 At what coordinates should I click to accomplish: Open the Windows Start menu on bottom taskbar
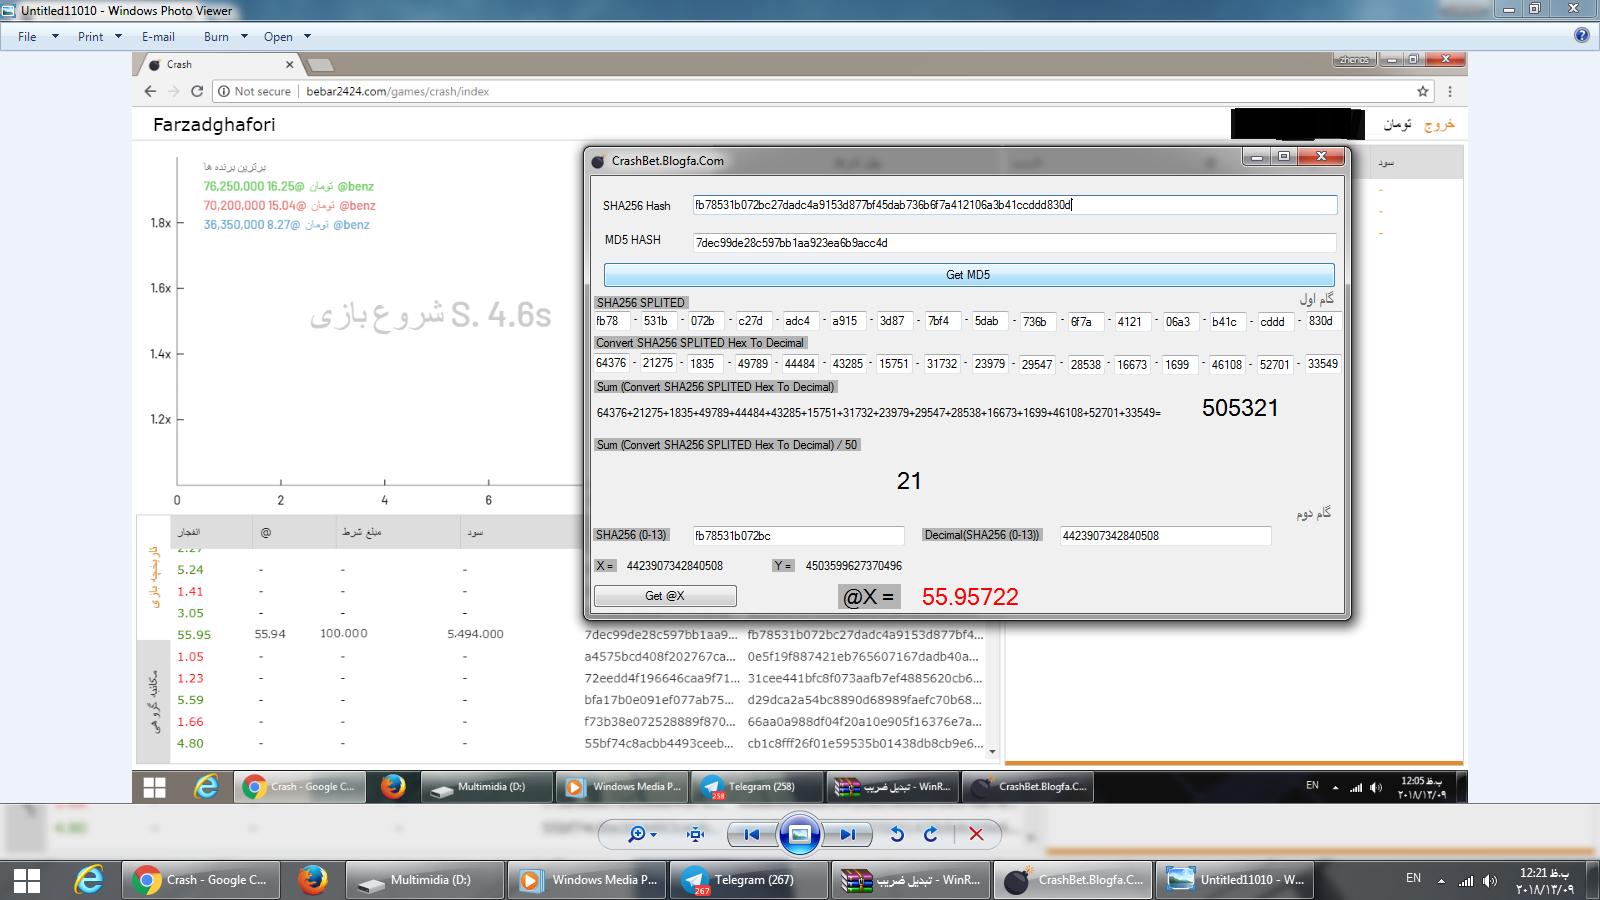pos(27,880)
